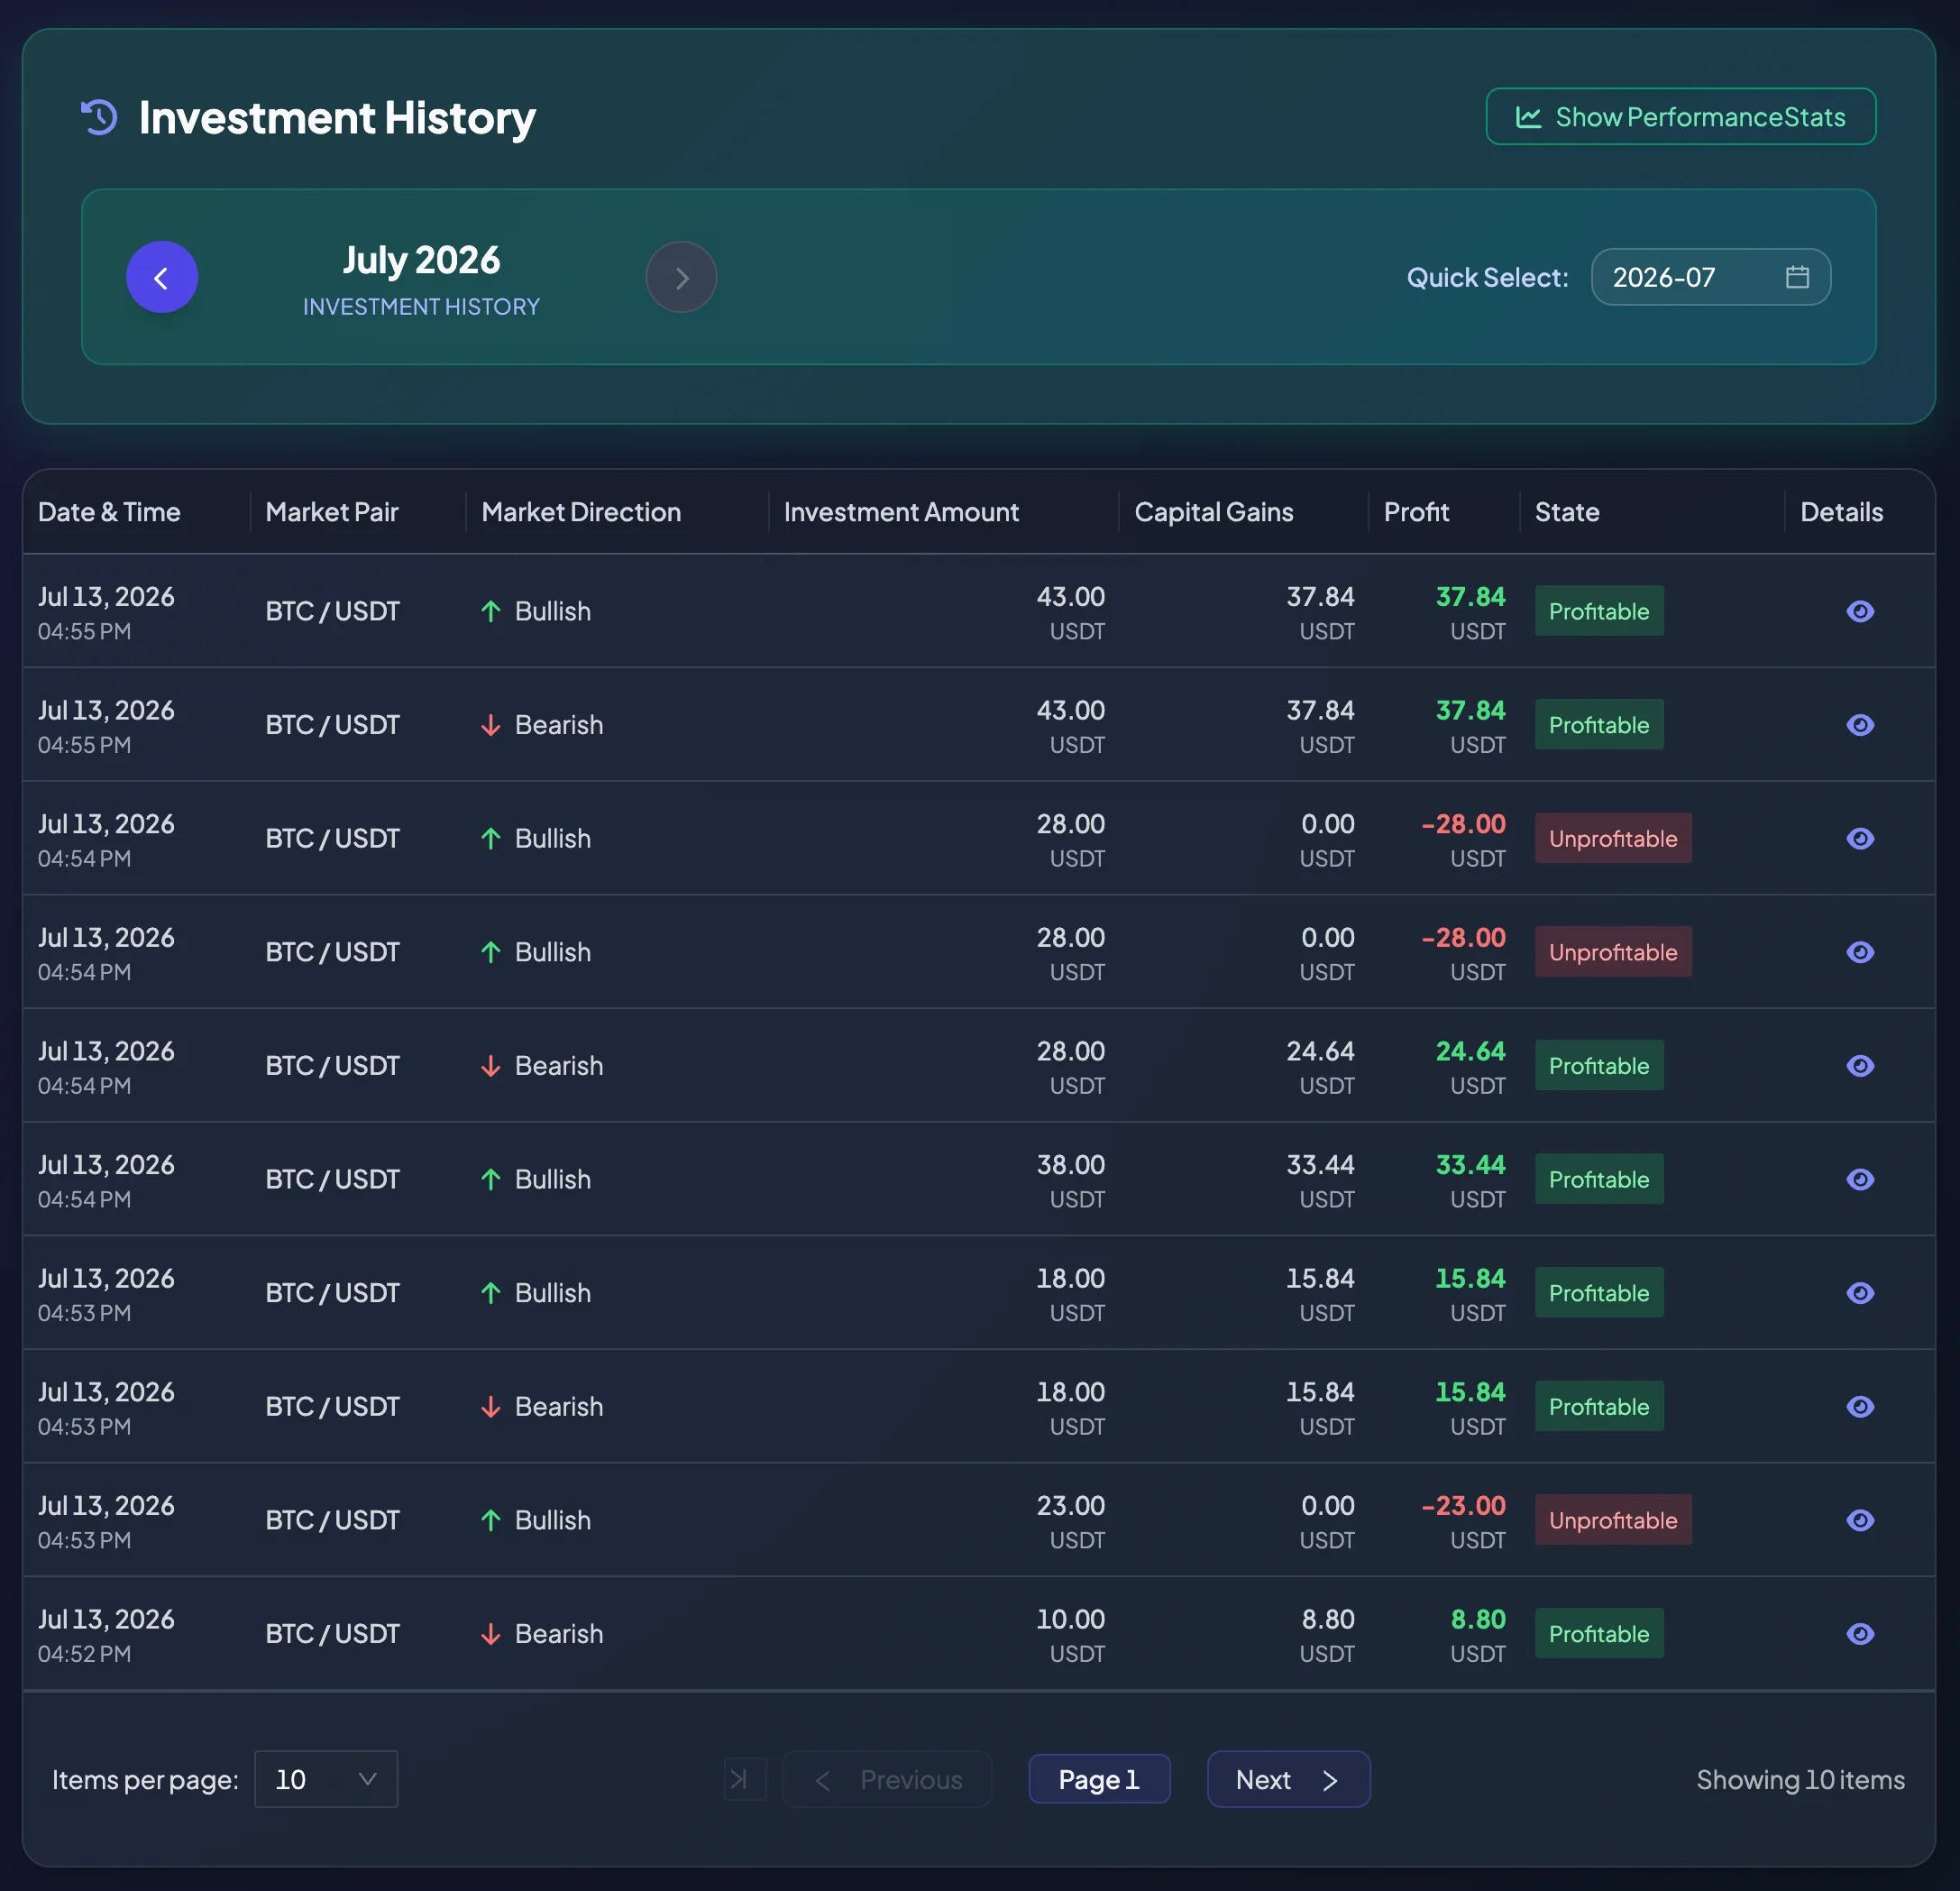1960x1891 pixels.
Task: Go to previous month with left arrow
Action: pyautogui.click(x=162, y=277)
